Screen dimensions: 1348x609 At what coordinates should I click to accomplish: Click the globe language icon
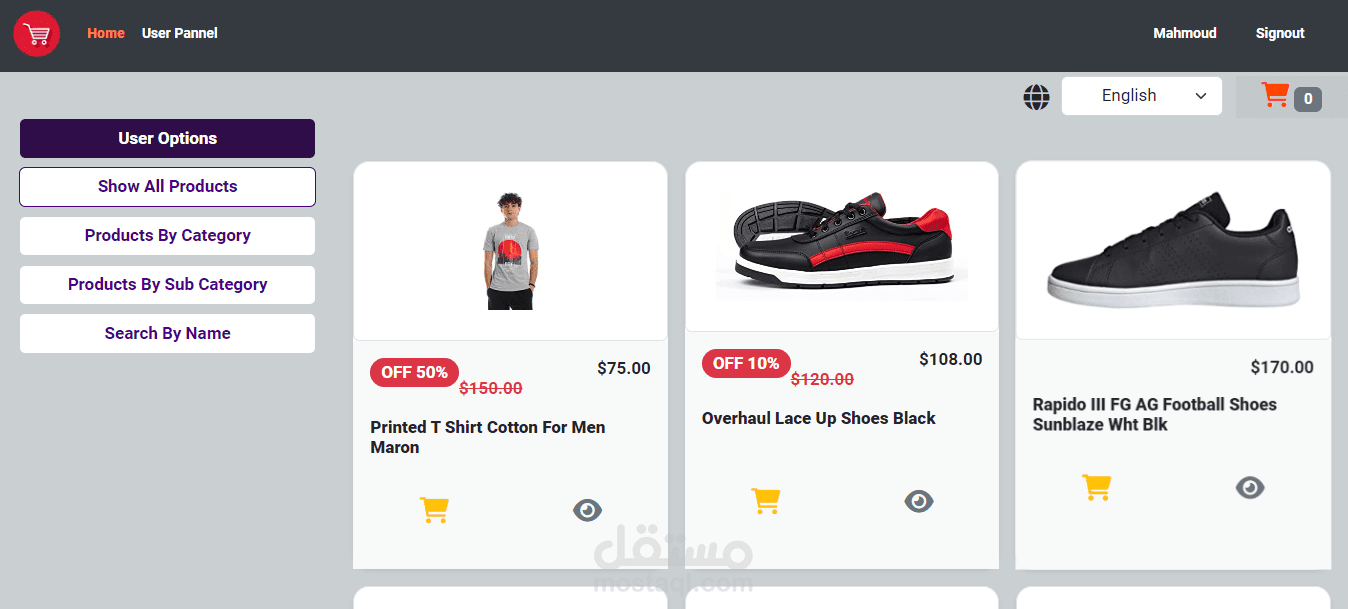coord(1036,96)
